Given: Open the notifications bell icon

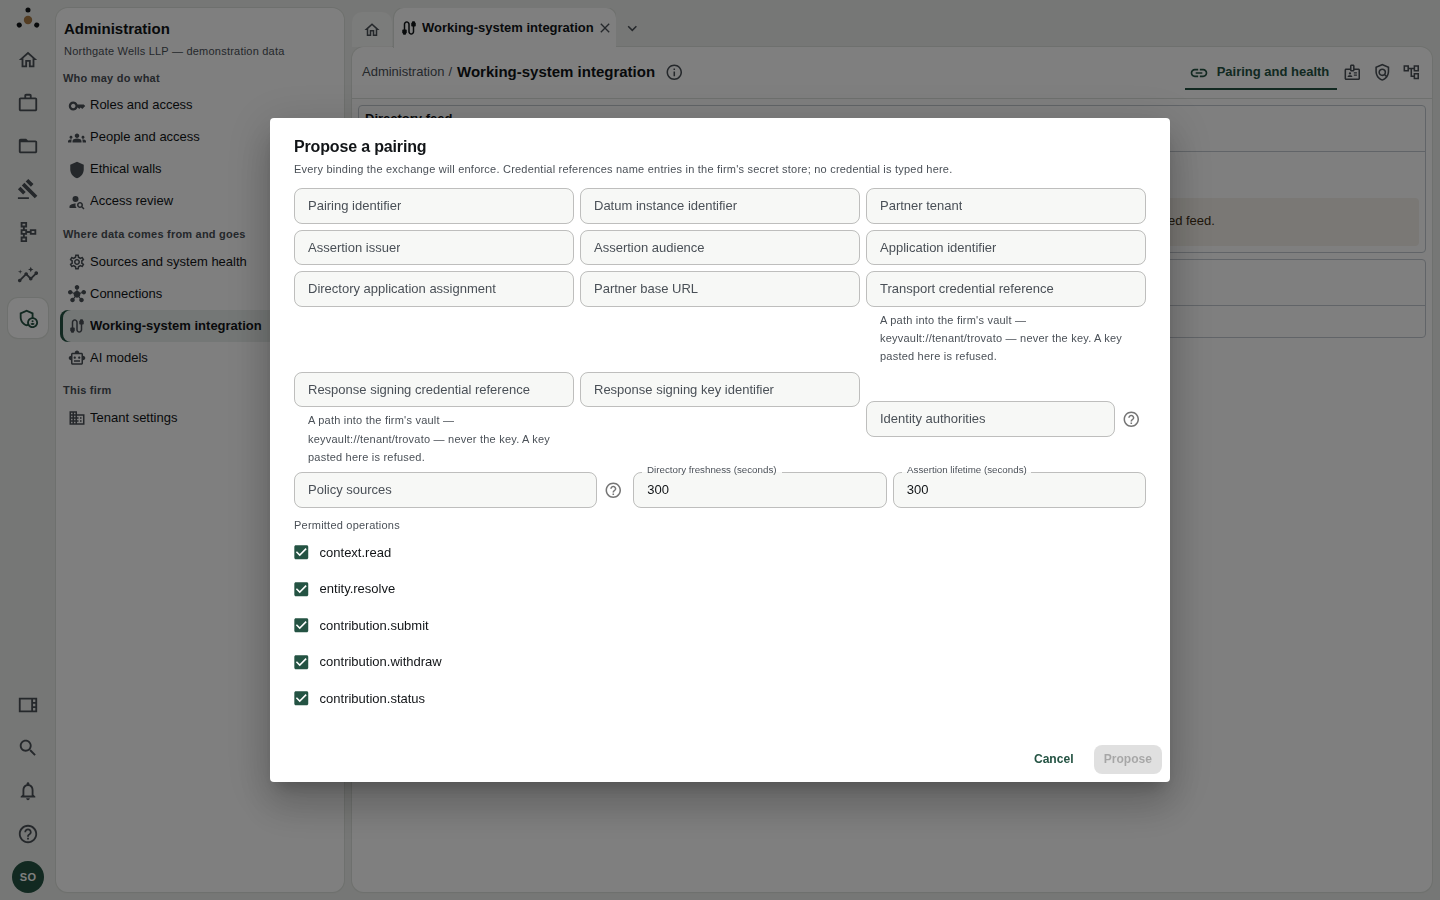Looking at the screenshot, I should [28, 791].
